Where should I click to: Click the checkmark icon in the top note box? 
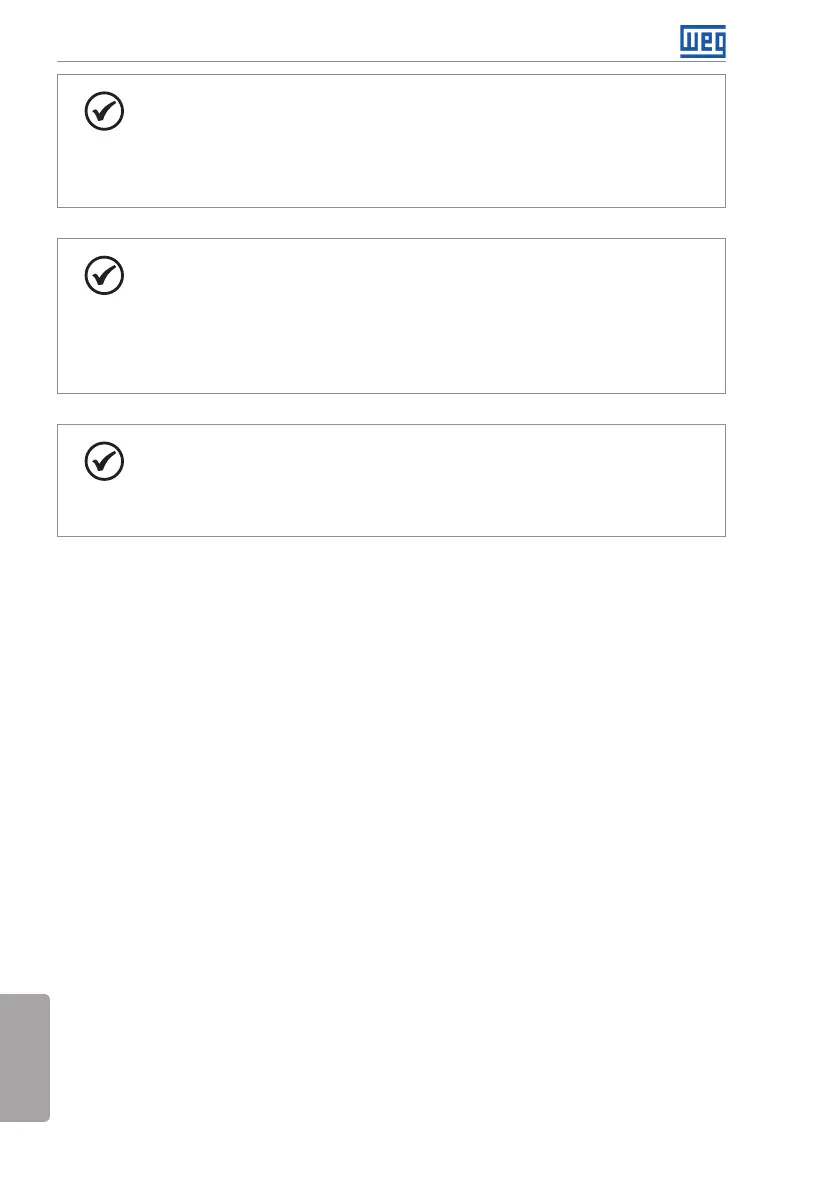click(105, 112)
